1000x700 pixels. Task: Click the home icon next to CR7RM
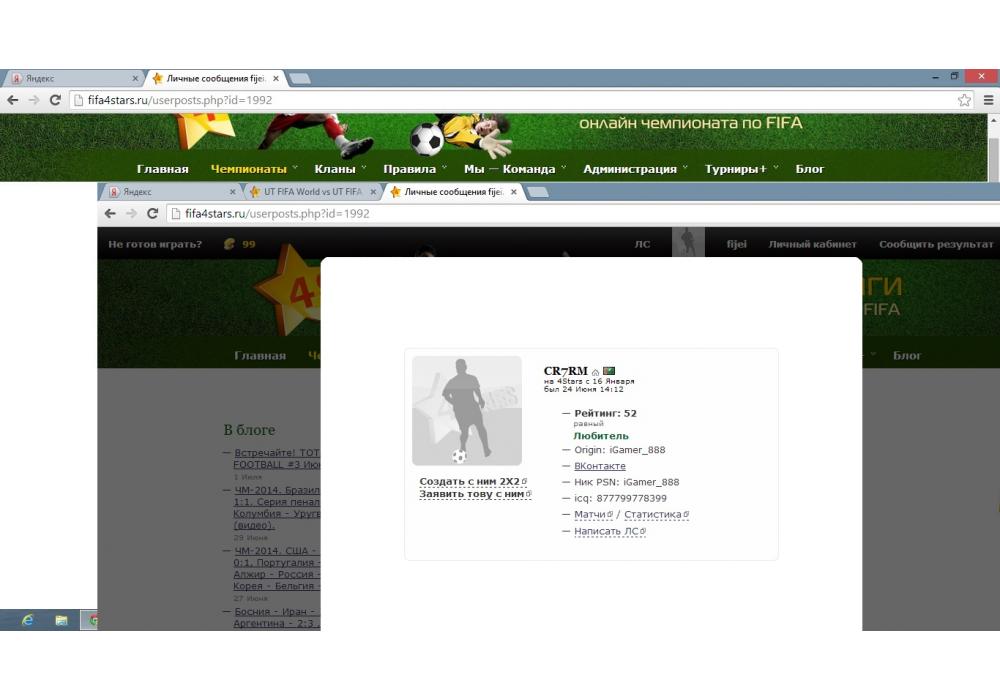click(x=595, y=372)
